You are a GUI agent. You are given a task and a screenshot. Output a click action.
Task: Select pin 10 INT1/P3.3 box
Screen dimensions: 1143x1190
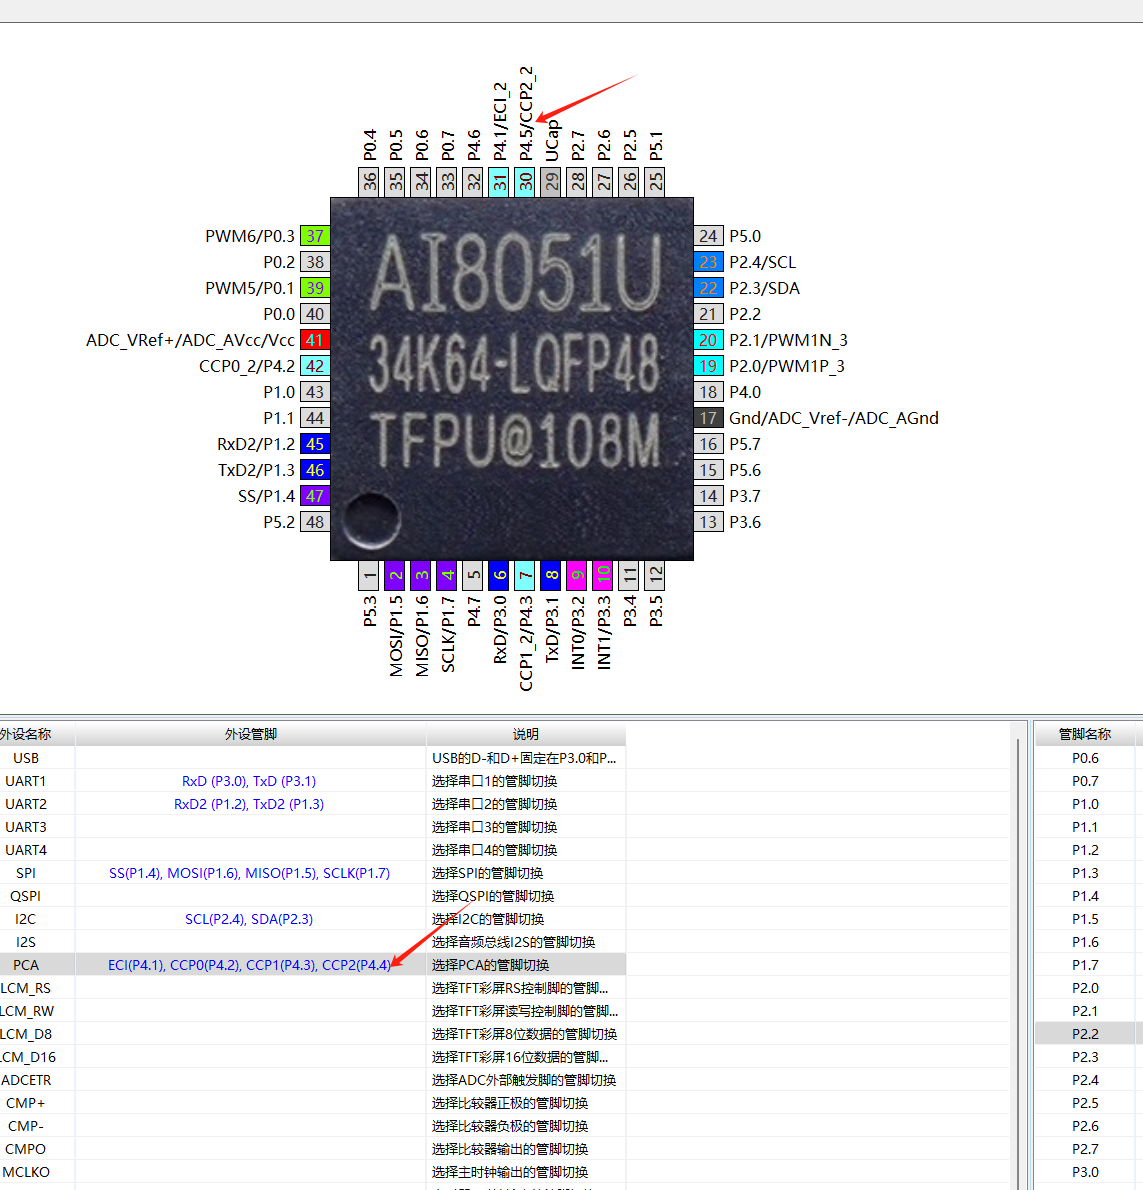click(603, 575)
